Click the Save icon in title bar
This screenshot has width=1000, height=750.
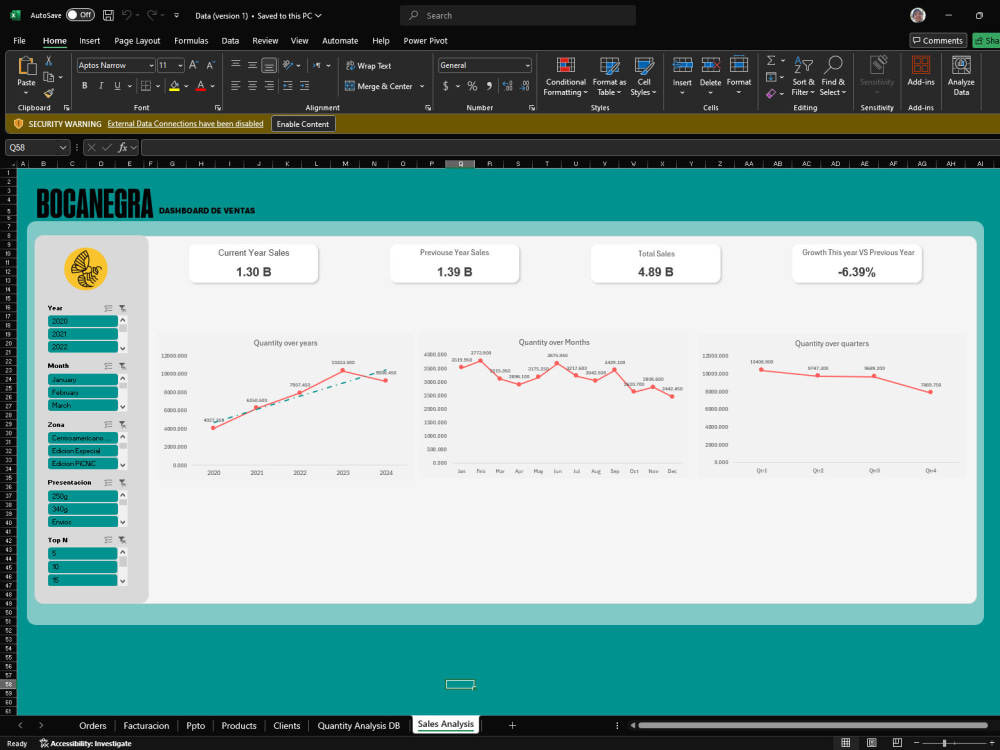coord(108,15)
